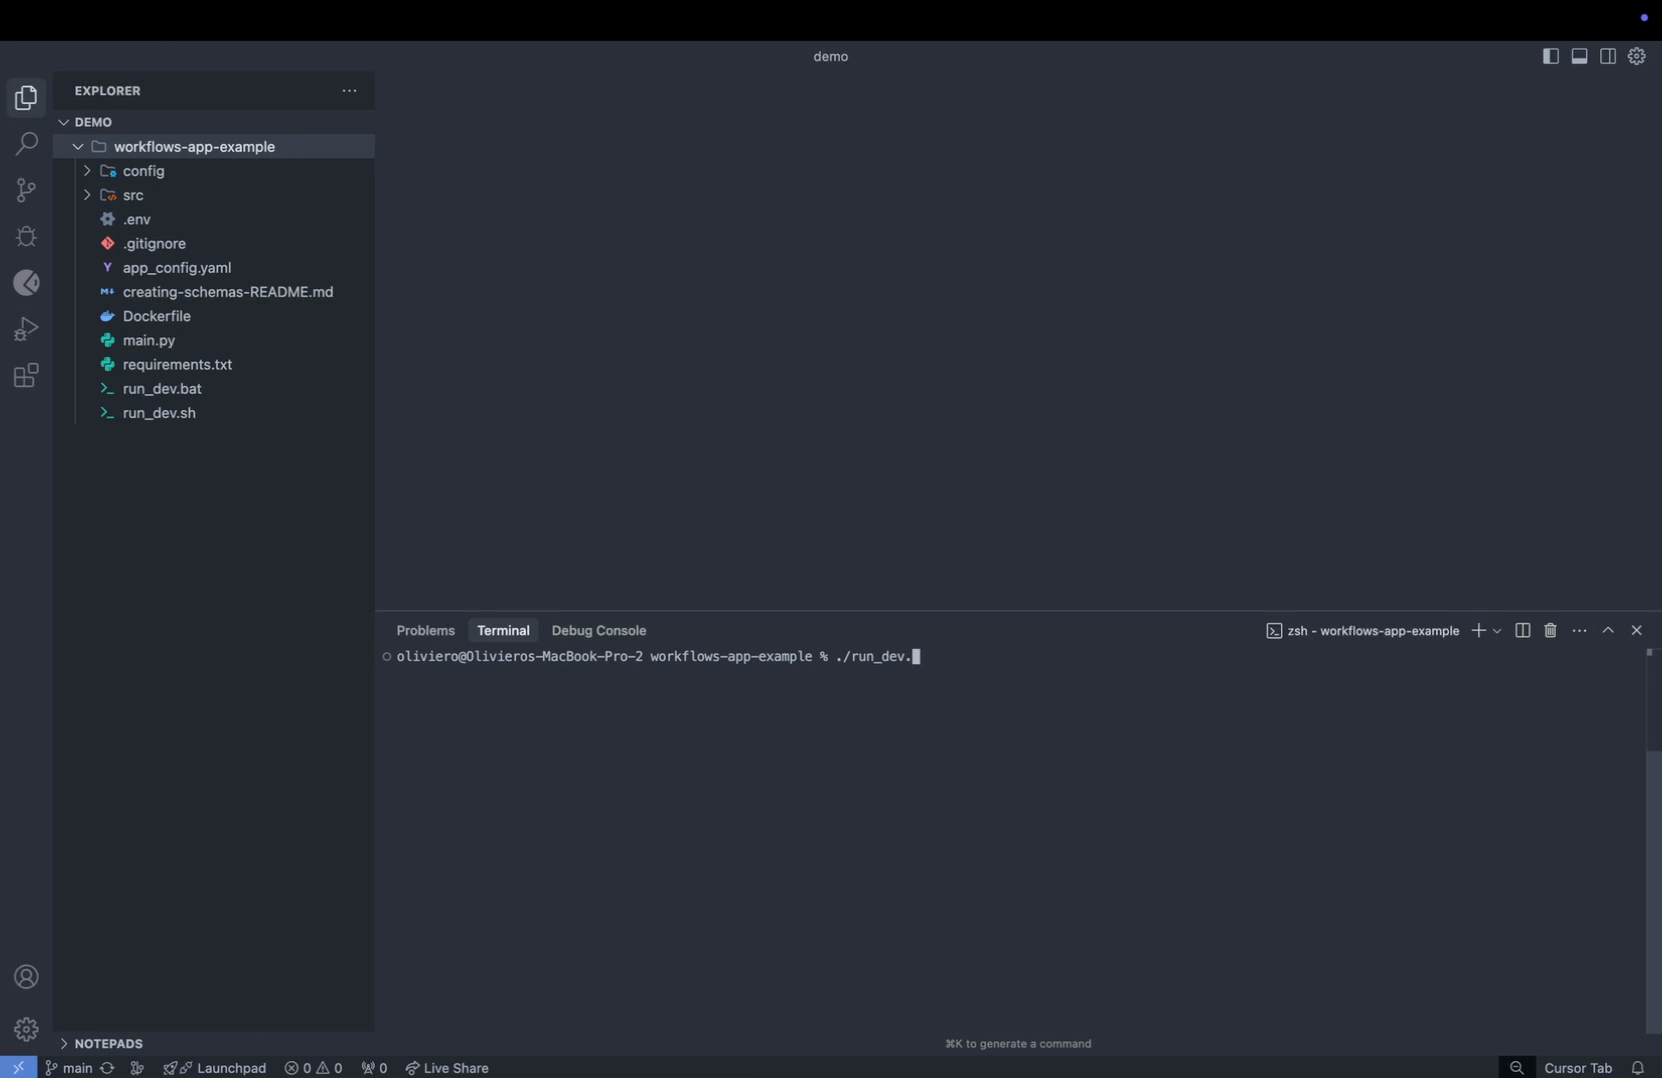Expand the src folder
Image resolution: width=1662 pixels, height=1078 pixels.
coord(133,195)
